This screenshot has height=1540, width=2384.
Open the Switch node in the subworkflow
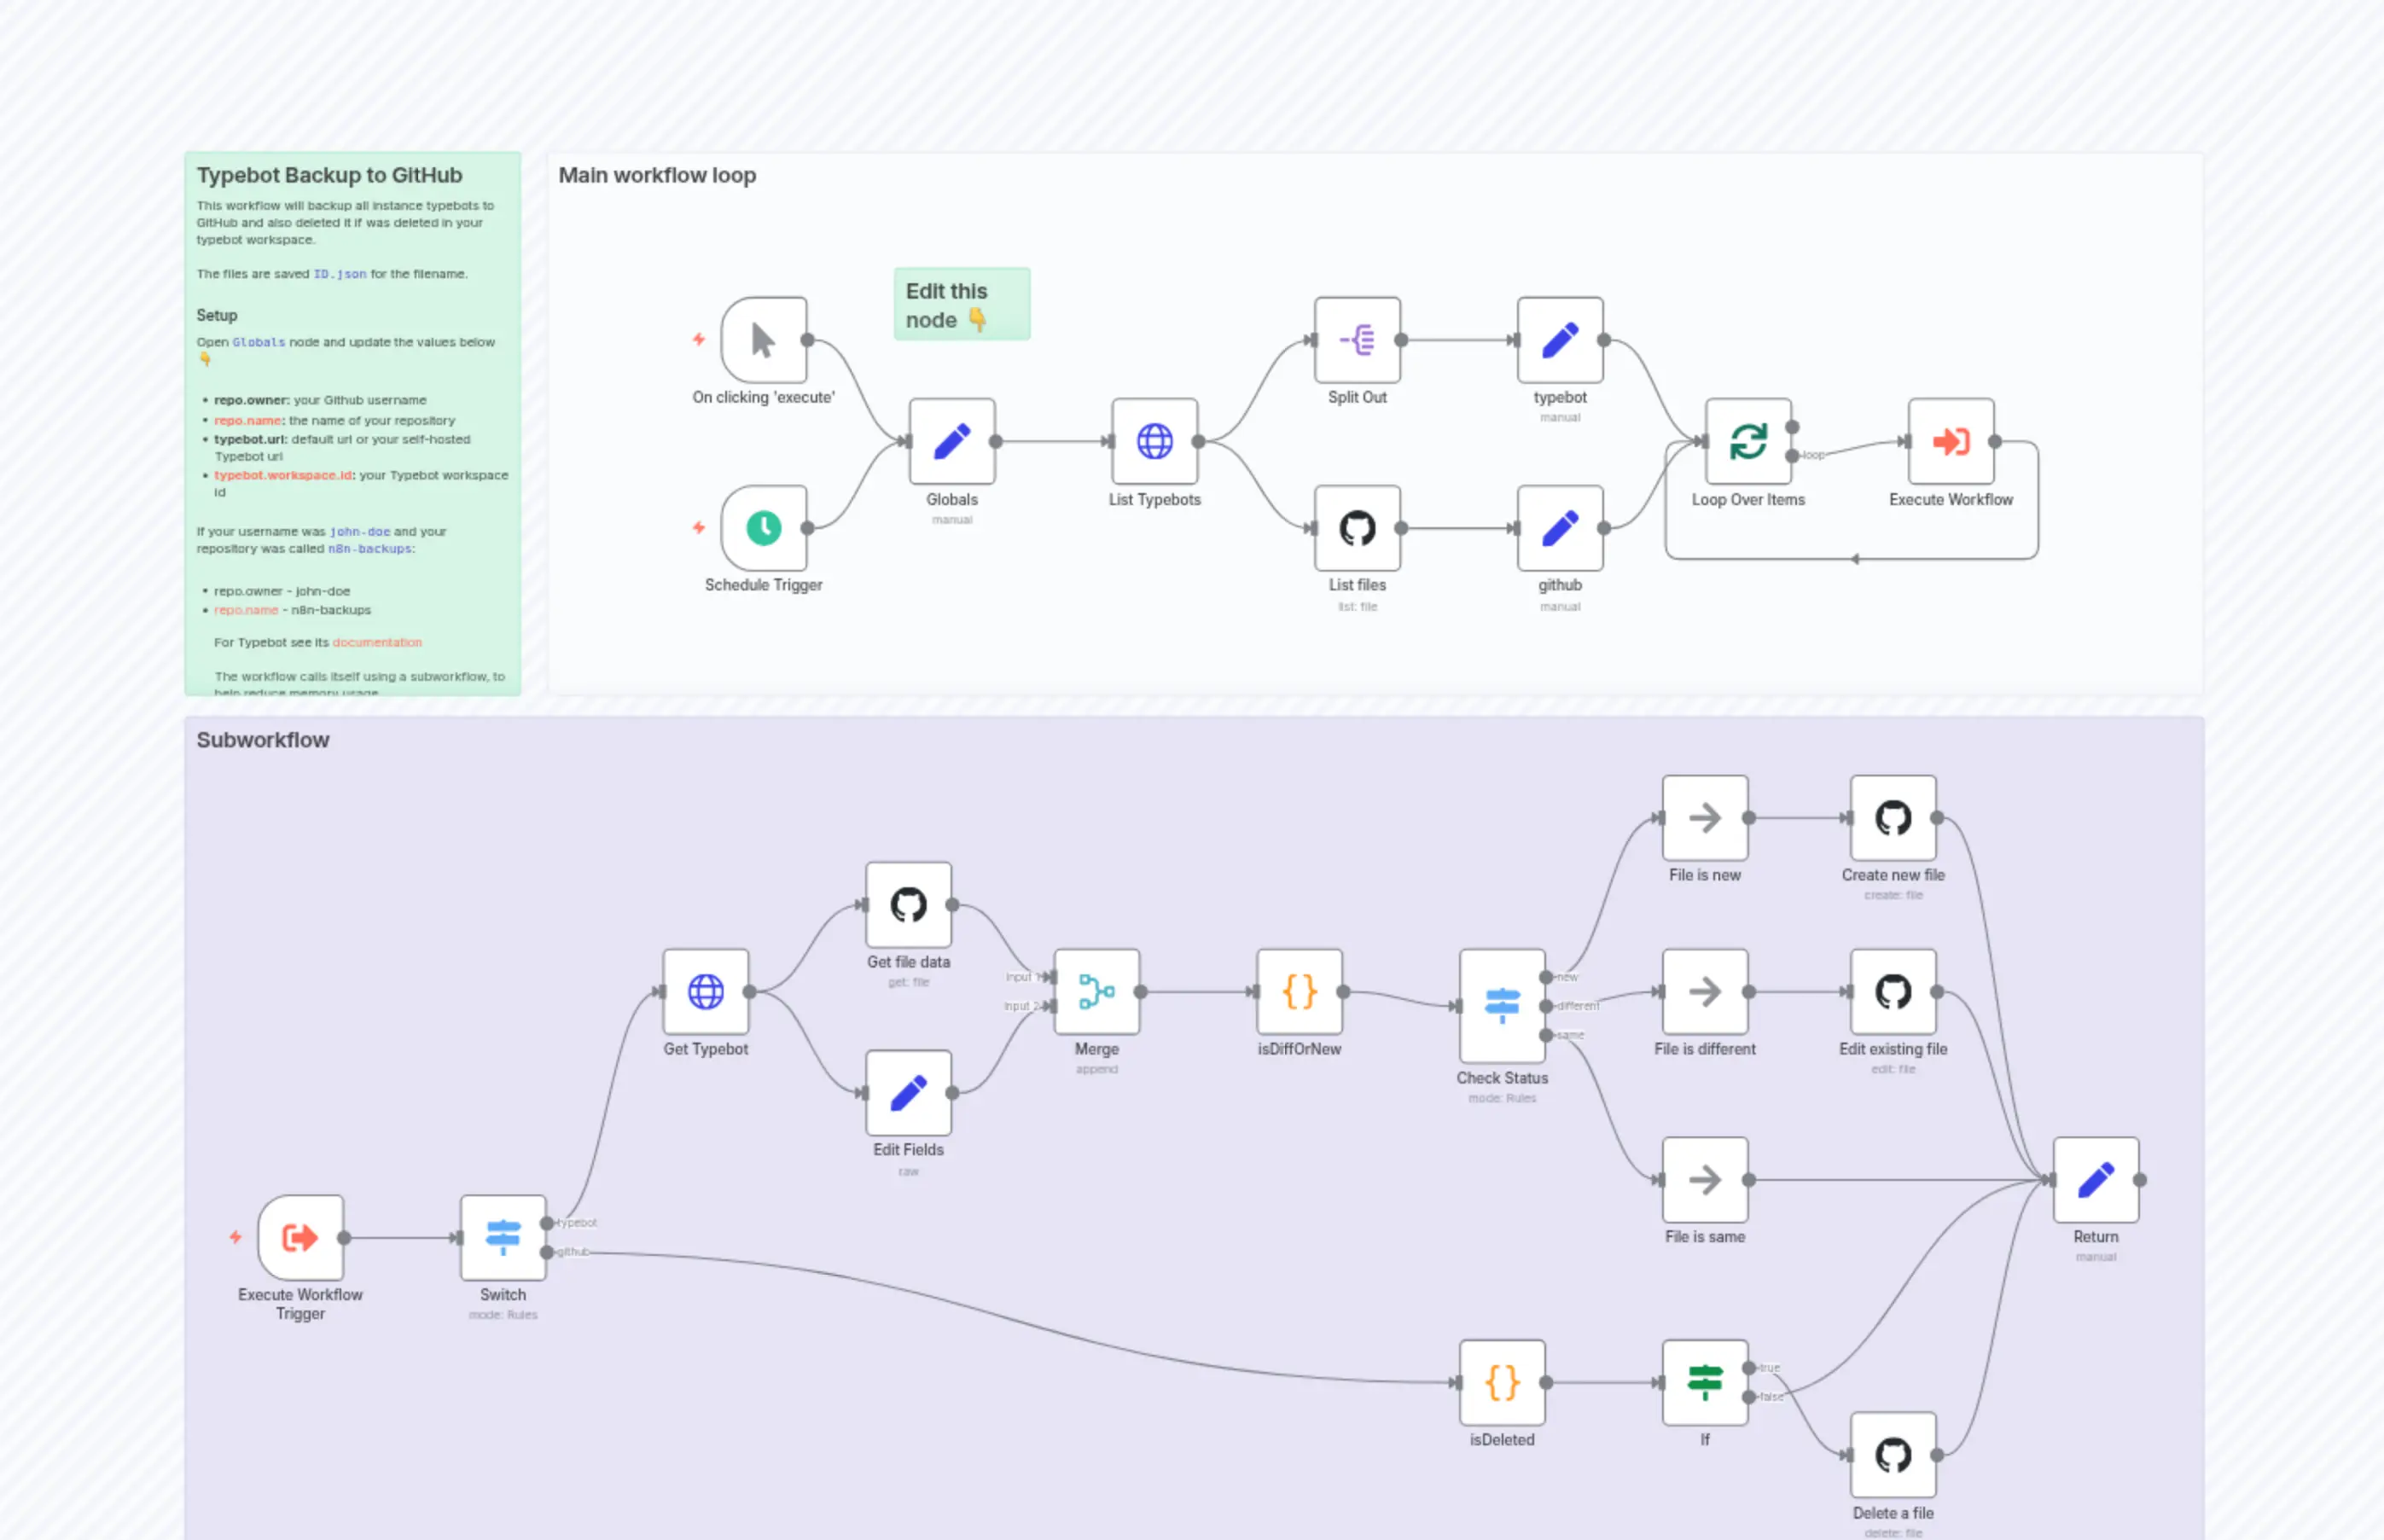(x=502, y=1237)
